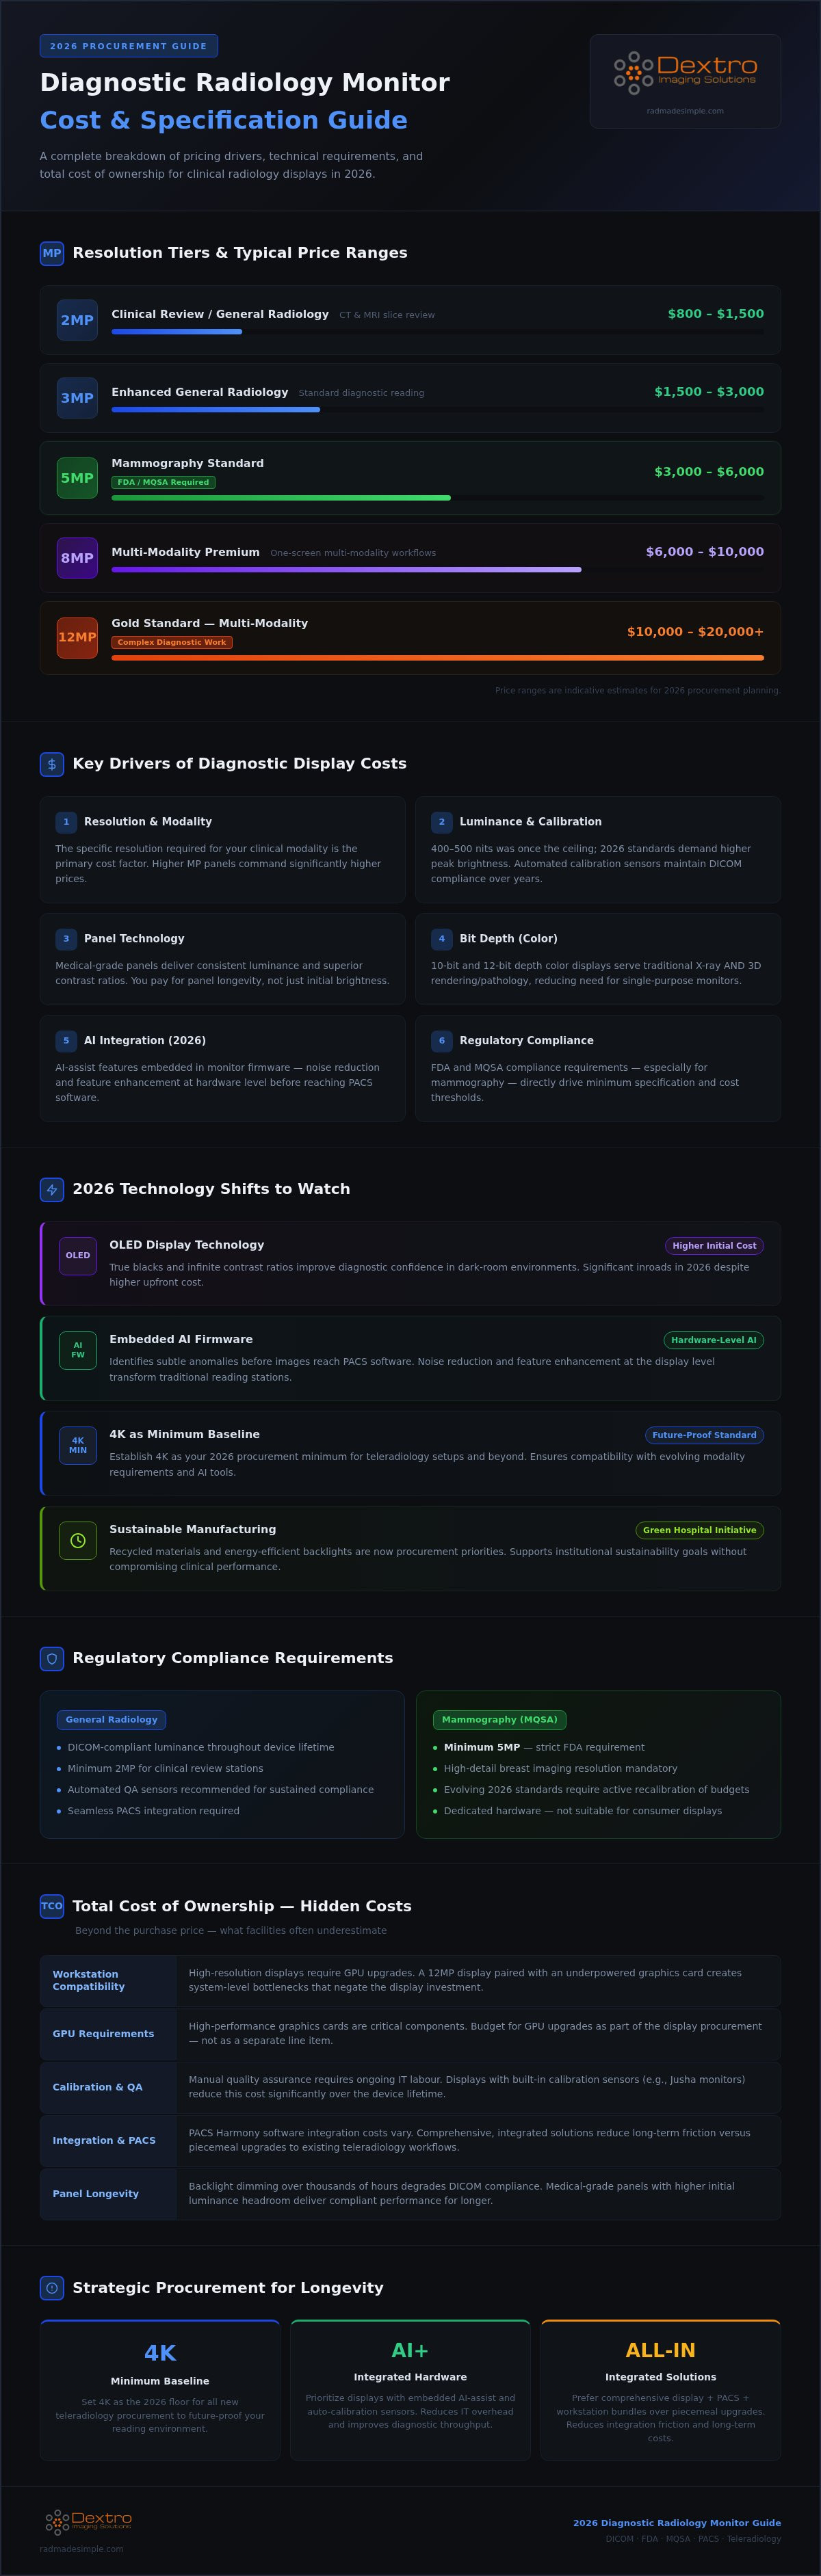This screenshot has width=821, height=2576.
Task: Open the radmadesimple.com link in footer
Action: tap(82, 2549)
